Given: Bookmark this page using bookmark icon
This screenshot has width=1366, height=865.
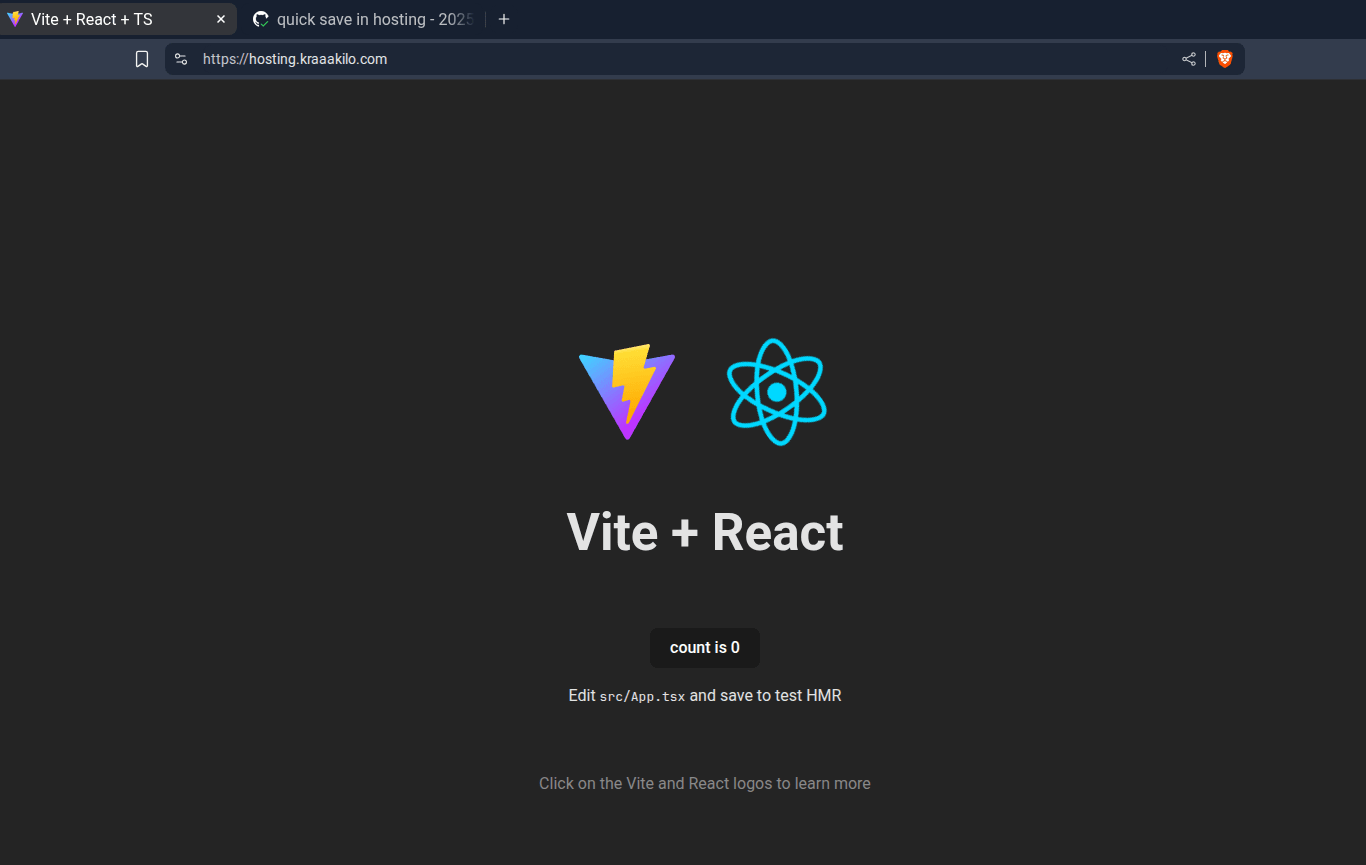Looking at the screenshot, I should point(142,59).
